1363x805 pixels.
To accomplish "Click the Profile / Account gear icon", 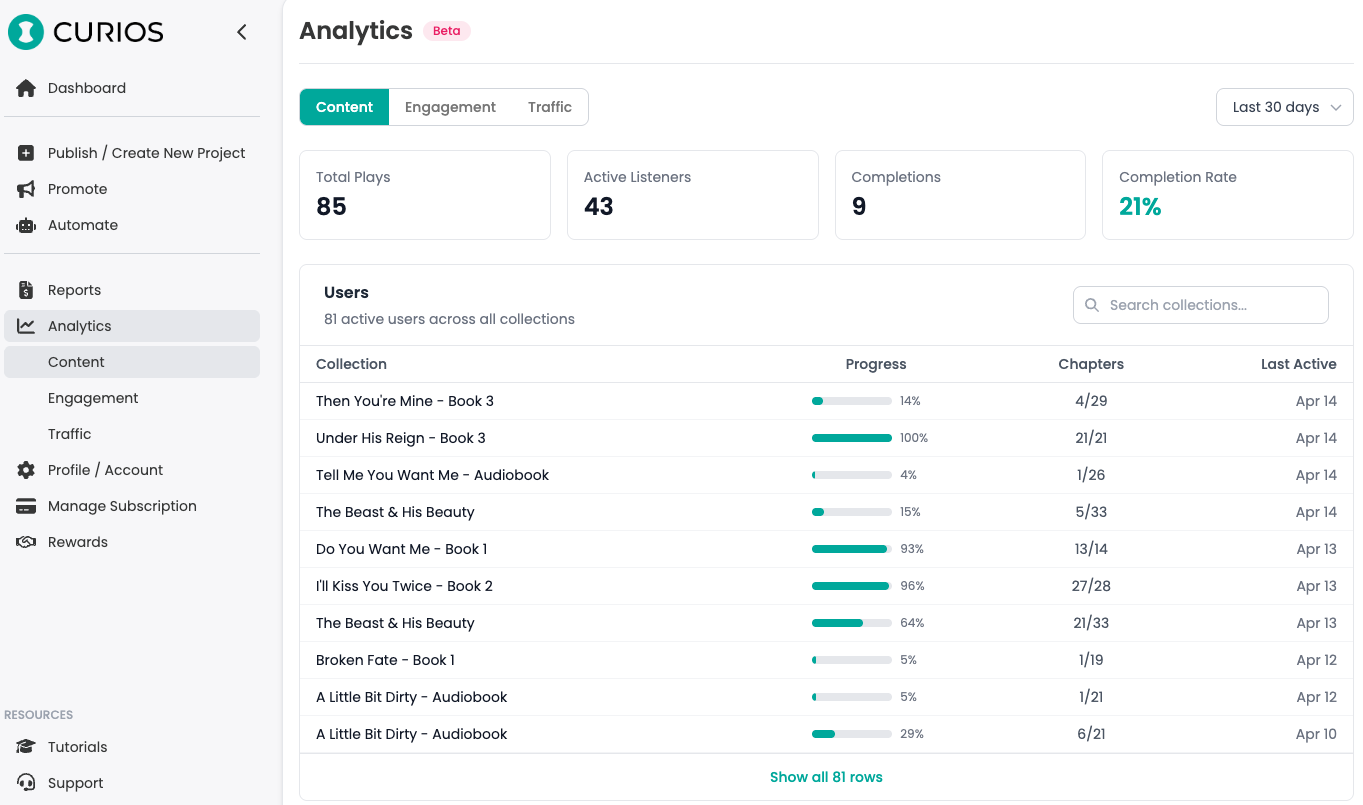I will (x=26, y=470).
